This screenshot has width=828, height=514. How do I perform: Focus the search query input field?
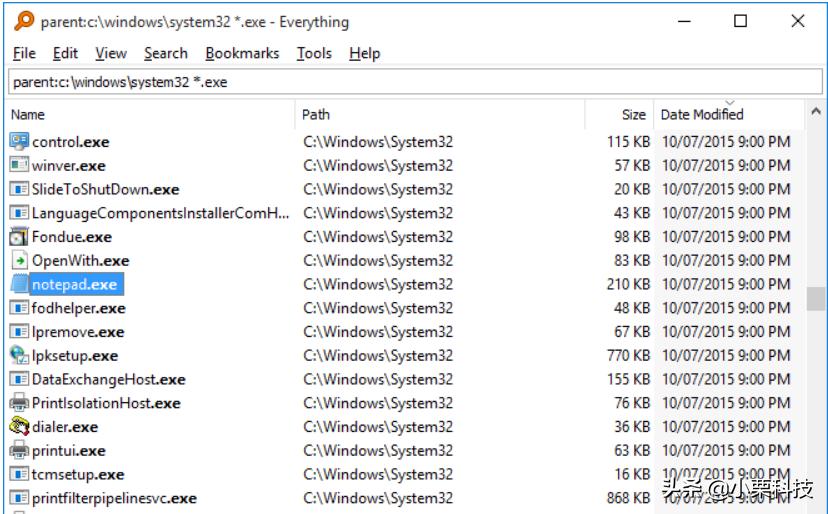(x=415, y=82)
